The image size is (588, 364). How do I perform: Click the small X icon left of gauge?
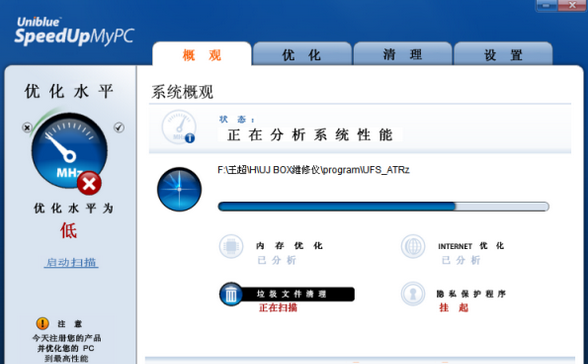(x=27, y=127)
